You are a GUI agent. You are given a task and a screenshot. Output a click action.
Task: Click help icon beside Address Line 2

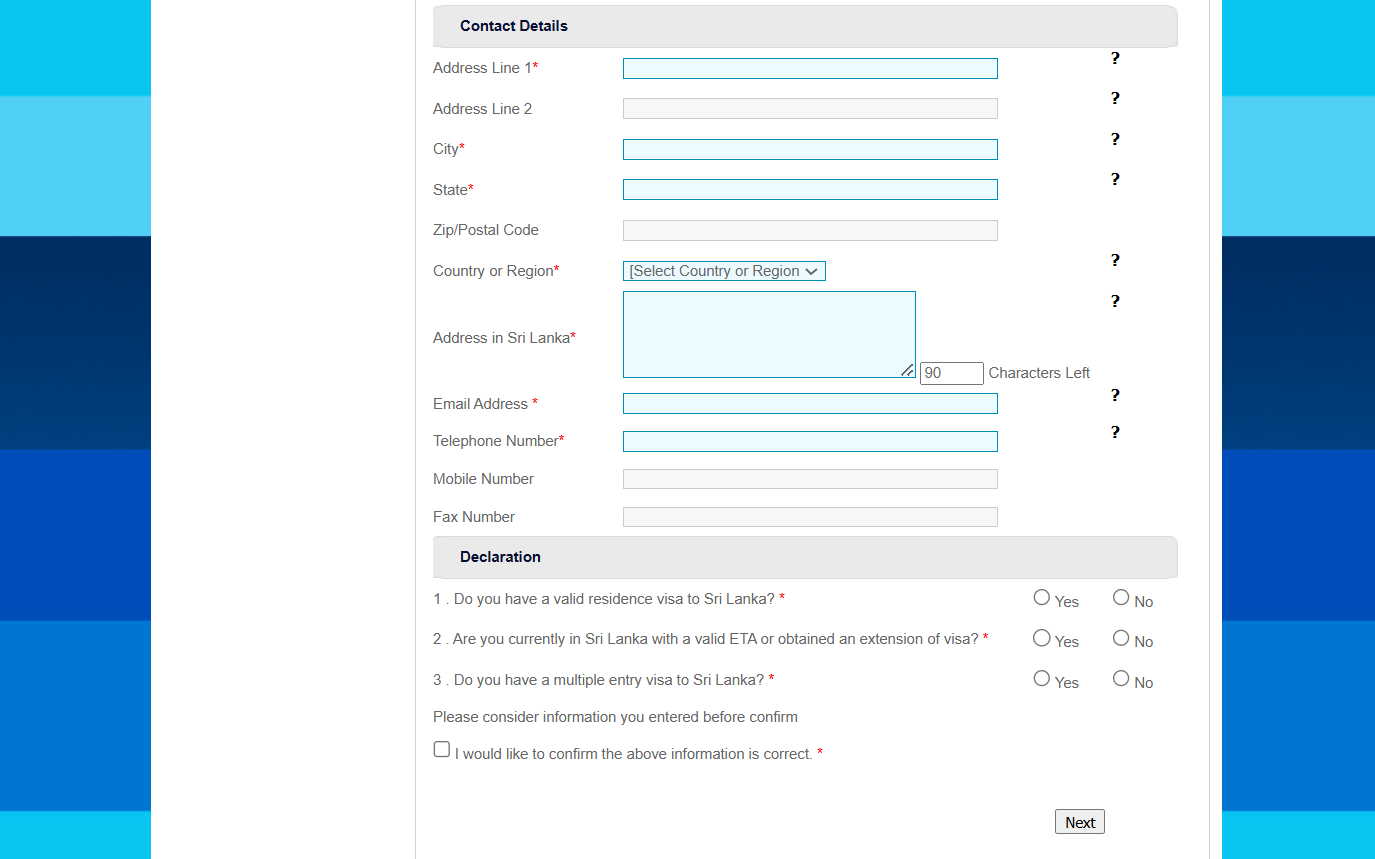tap(1115, 99)
